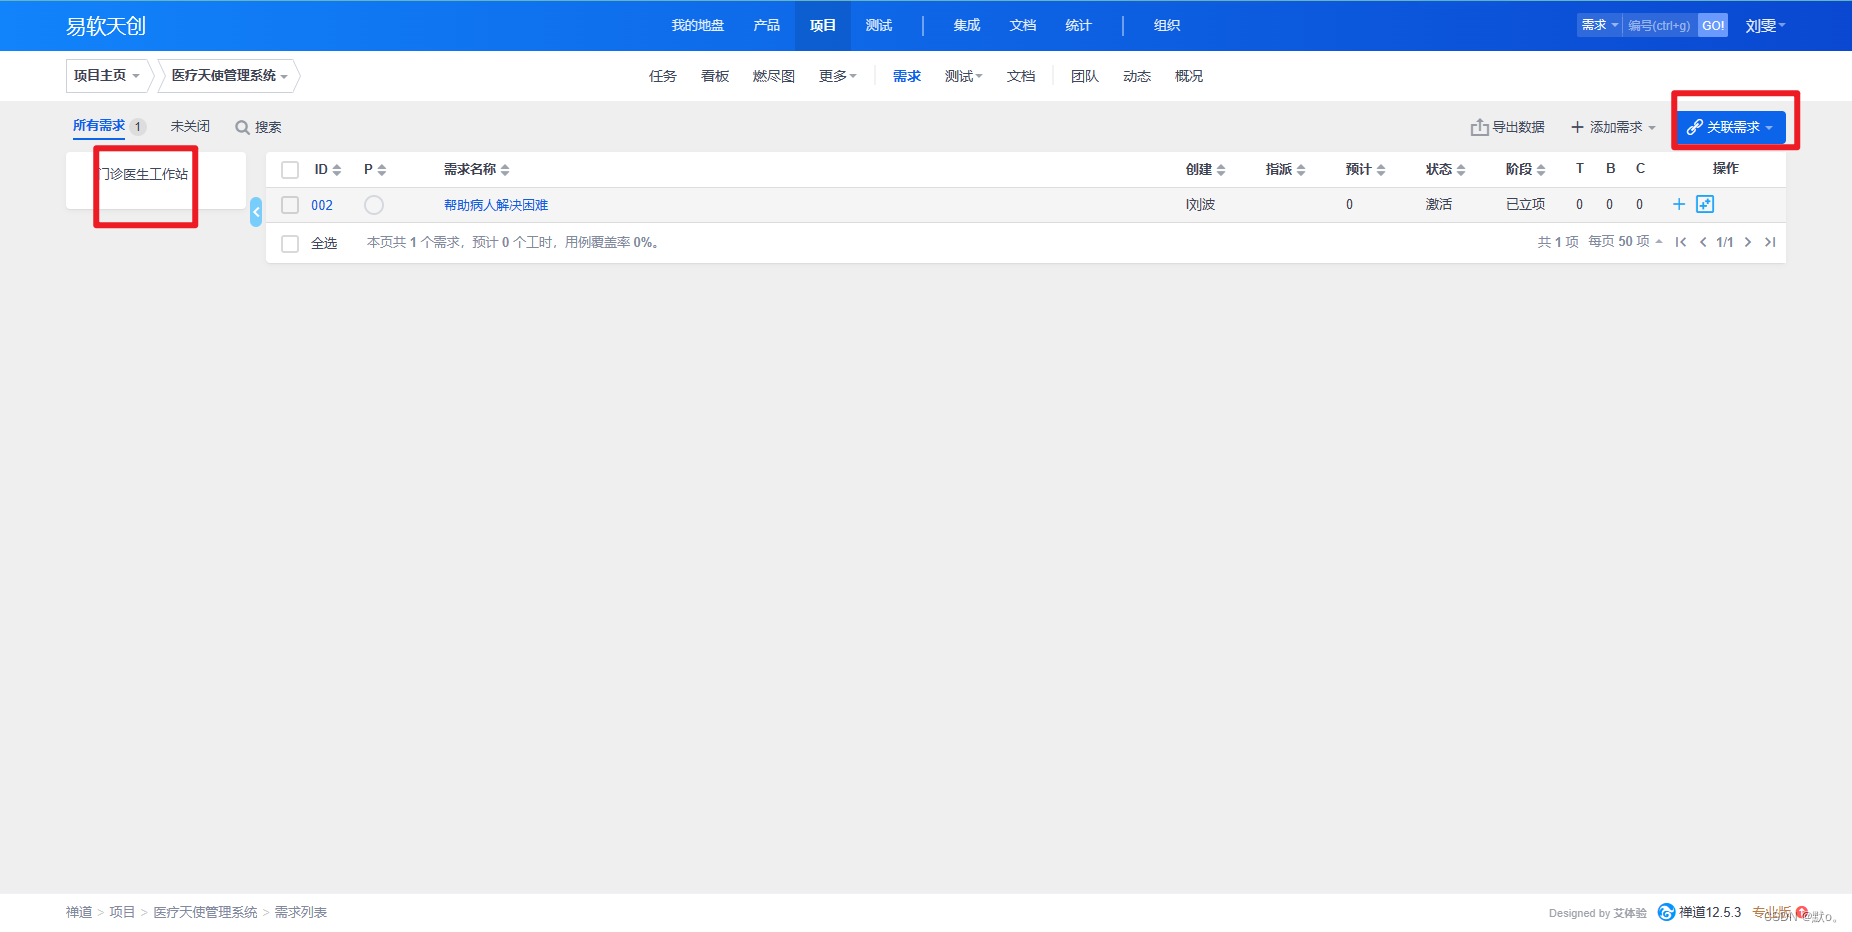
Task: Open 产品 in the main menu
Action: (x=767, y=25)
